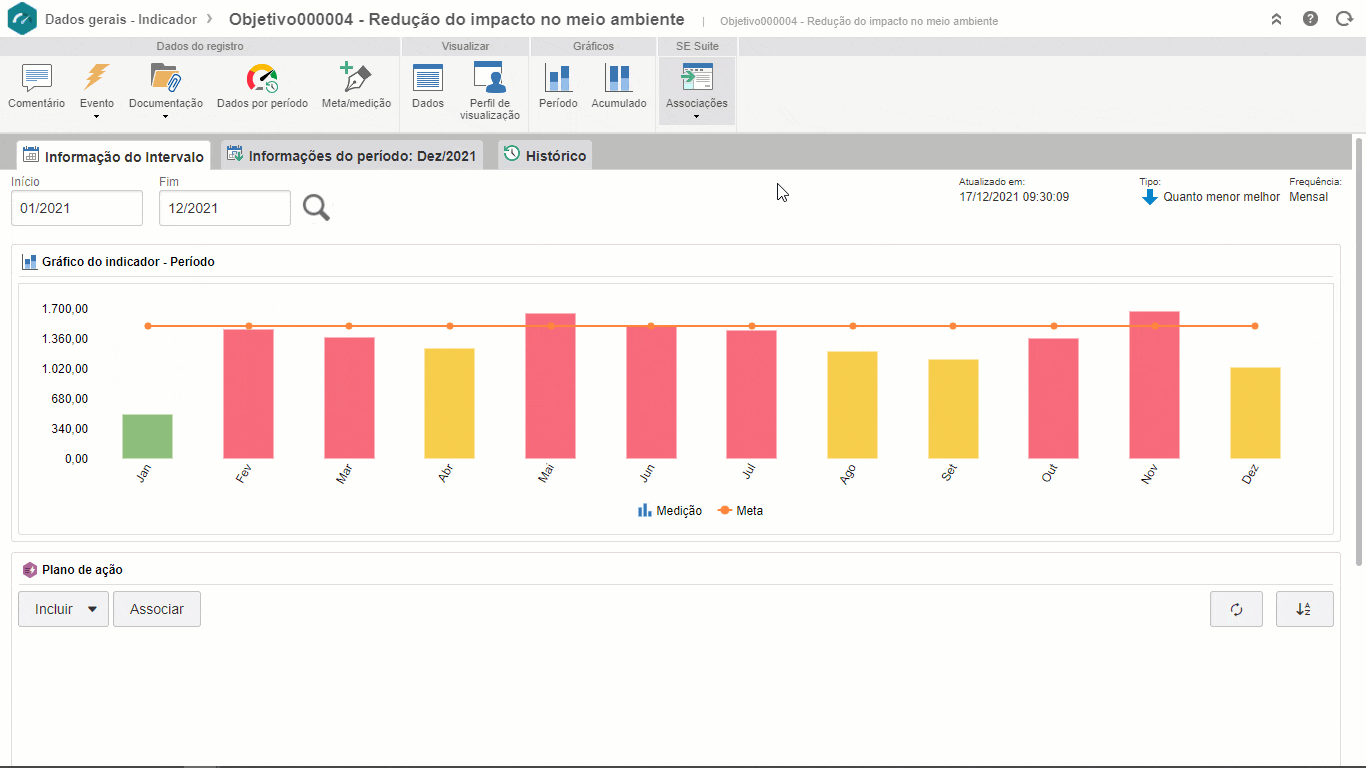This screenshot has width=1366, height=768.
Task: Click the 'Mensal' frequency value
Action: tap(1308, 197)
